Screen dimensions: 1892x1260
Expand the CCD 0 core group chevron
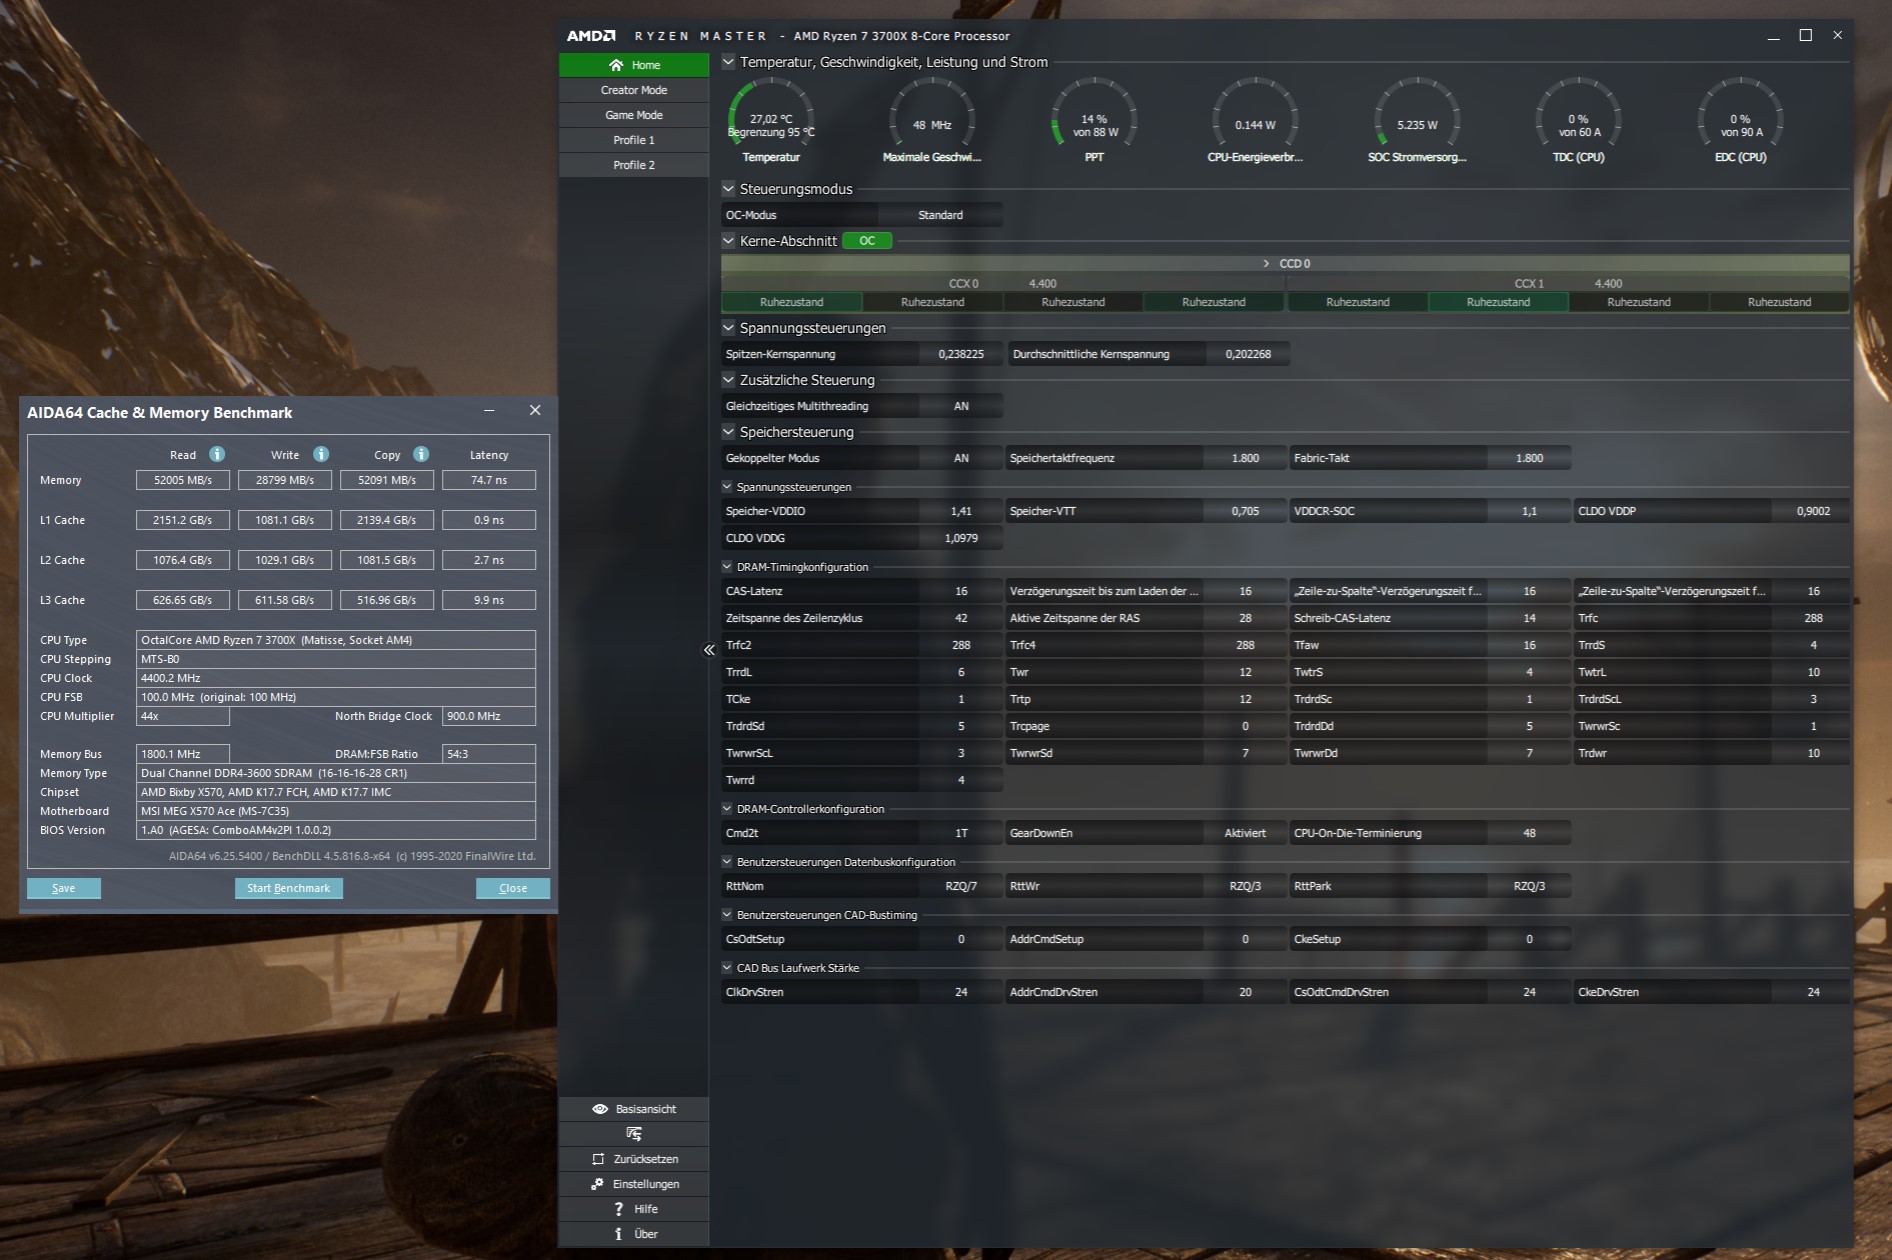pyautogui.click(x=1266, y=264)
